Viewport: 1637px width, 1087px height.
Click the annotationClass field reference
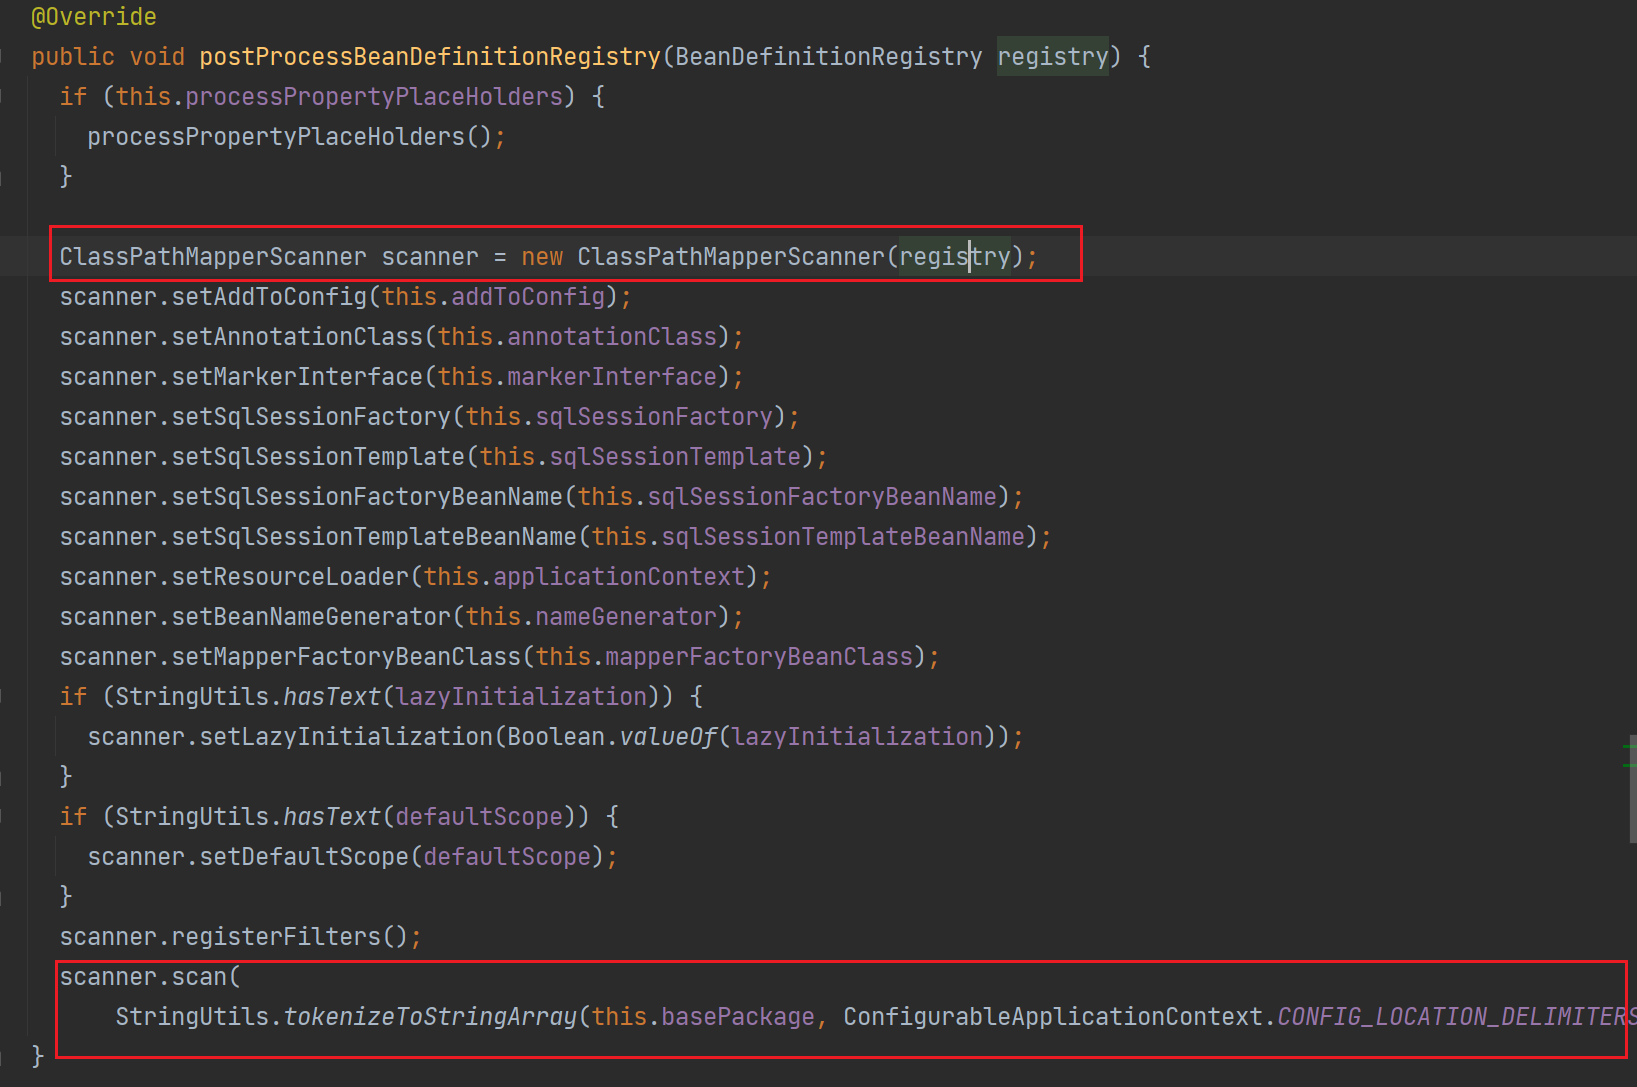pos(612,337)
